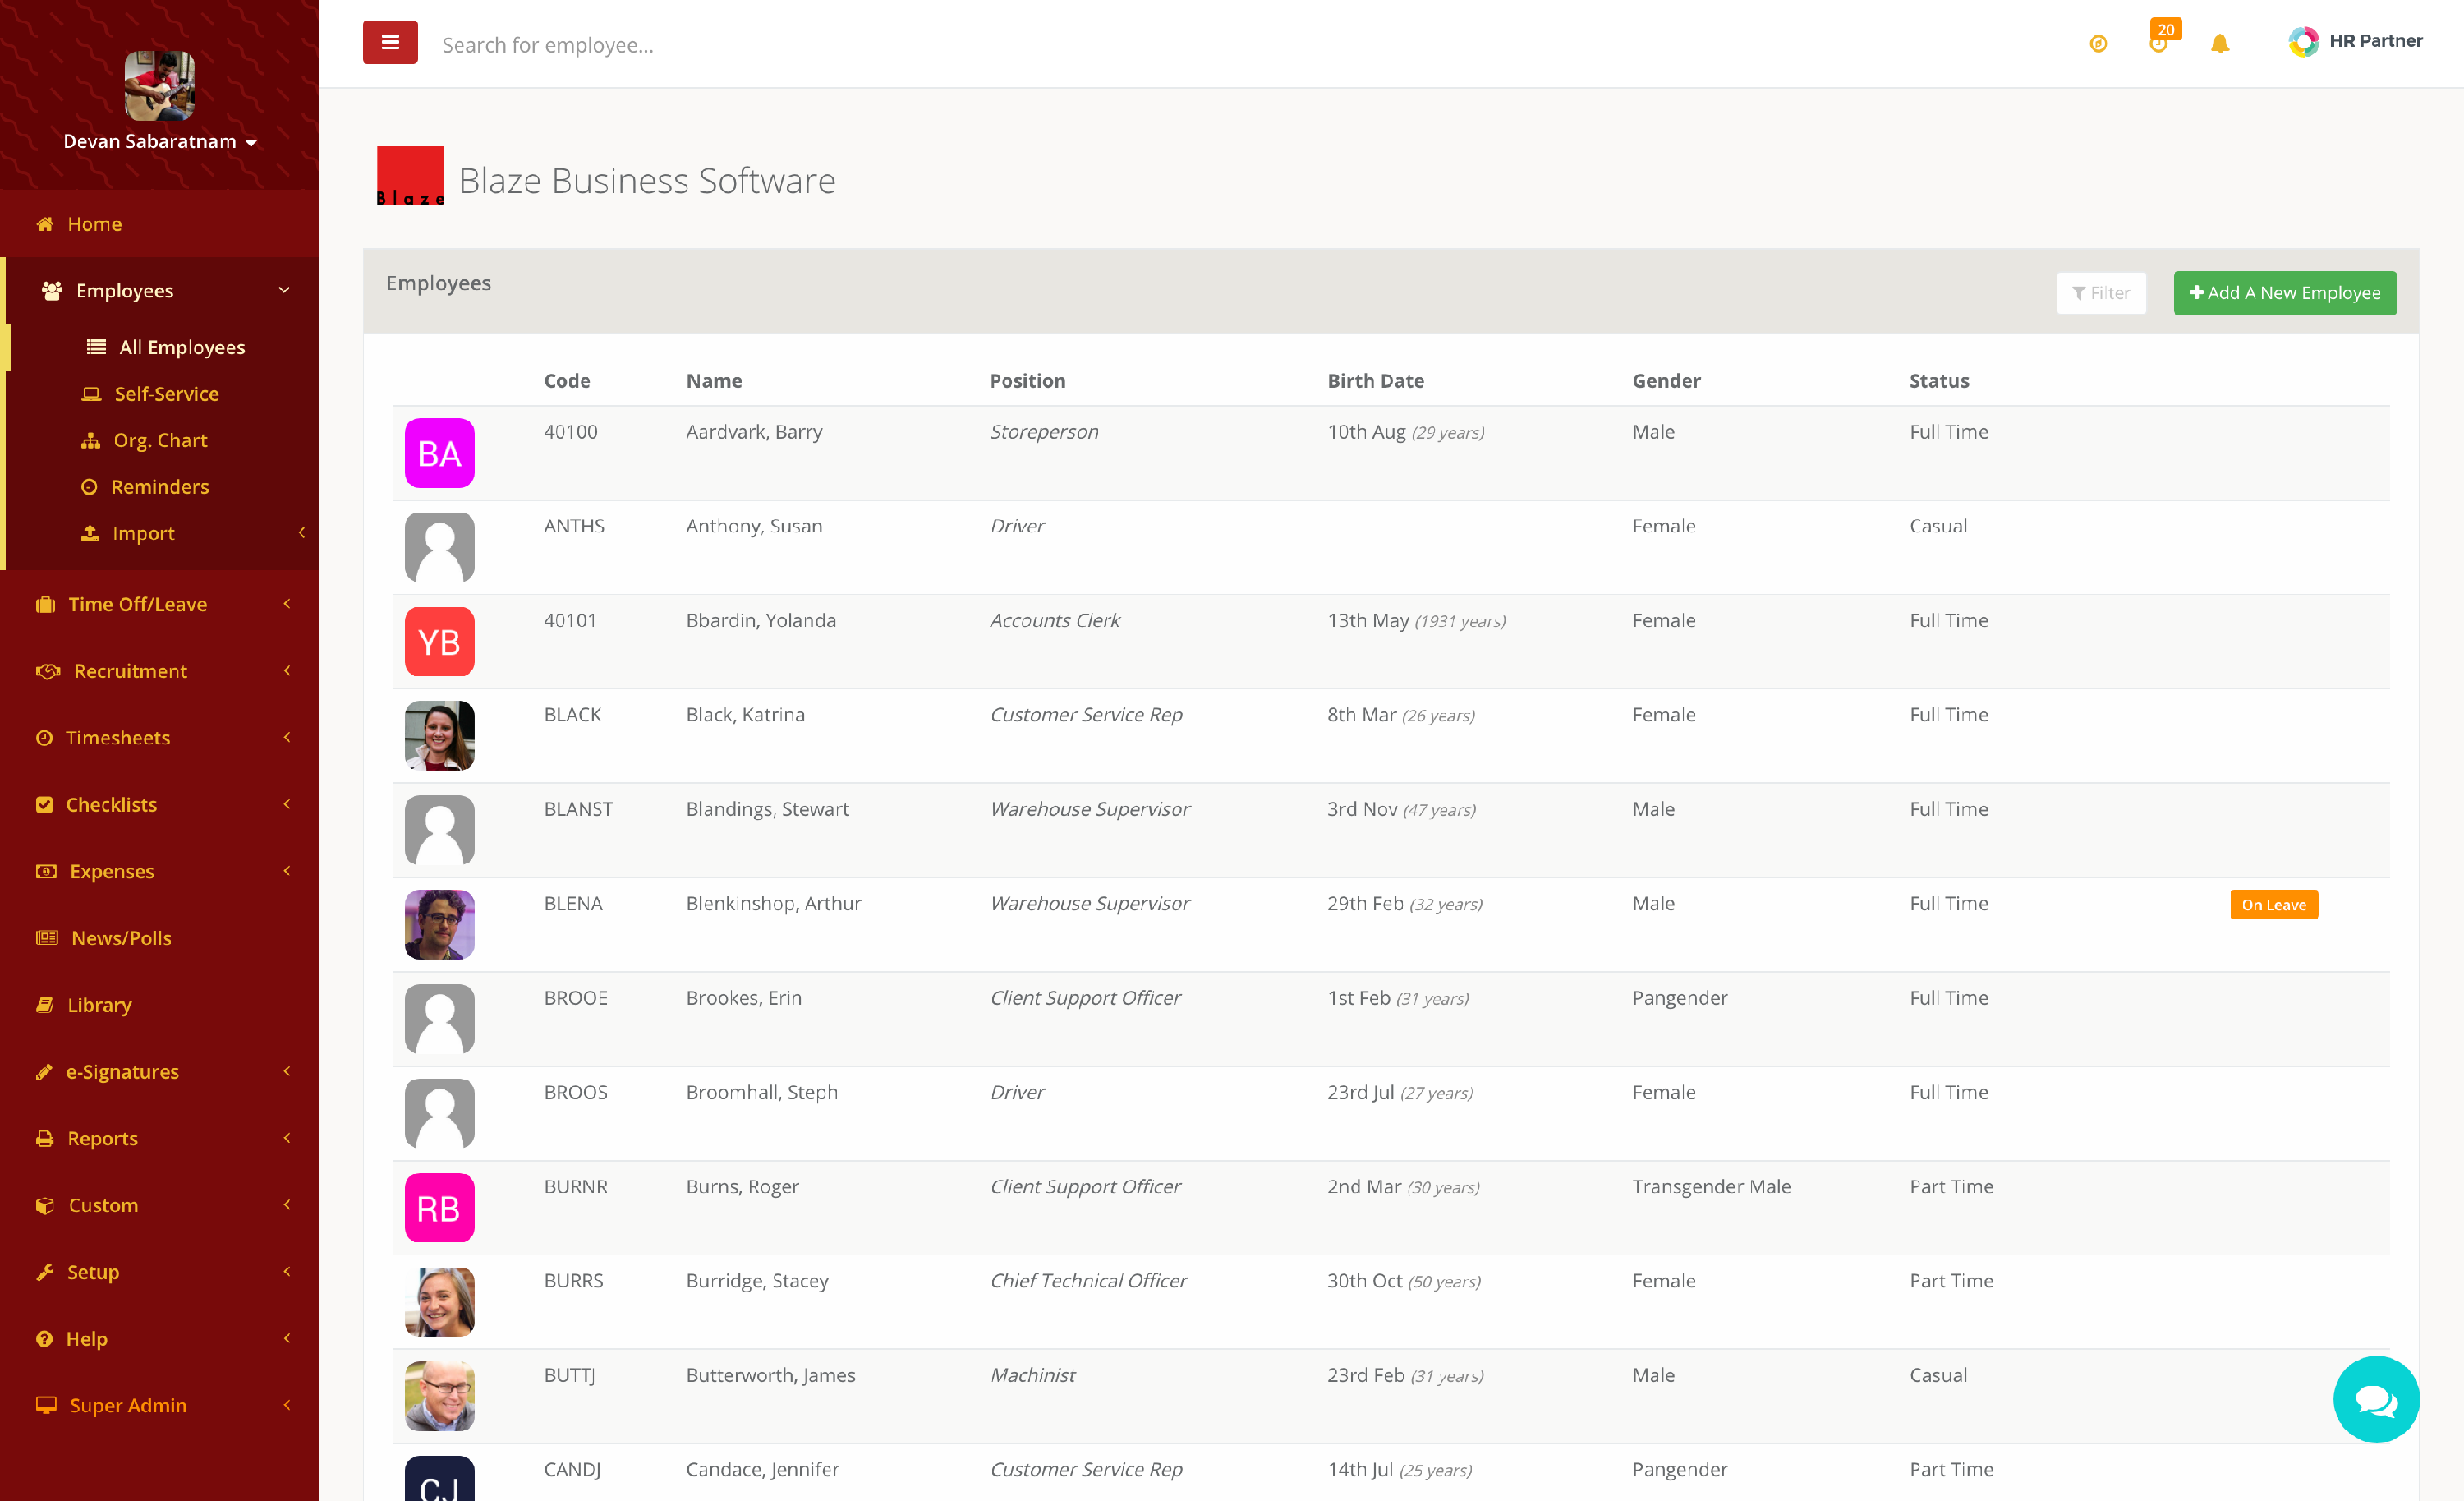Screen dimensions: 2464x1501
Task: Open Aardvark, Barry employee record
Action: [x=753, y=432]
